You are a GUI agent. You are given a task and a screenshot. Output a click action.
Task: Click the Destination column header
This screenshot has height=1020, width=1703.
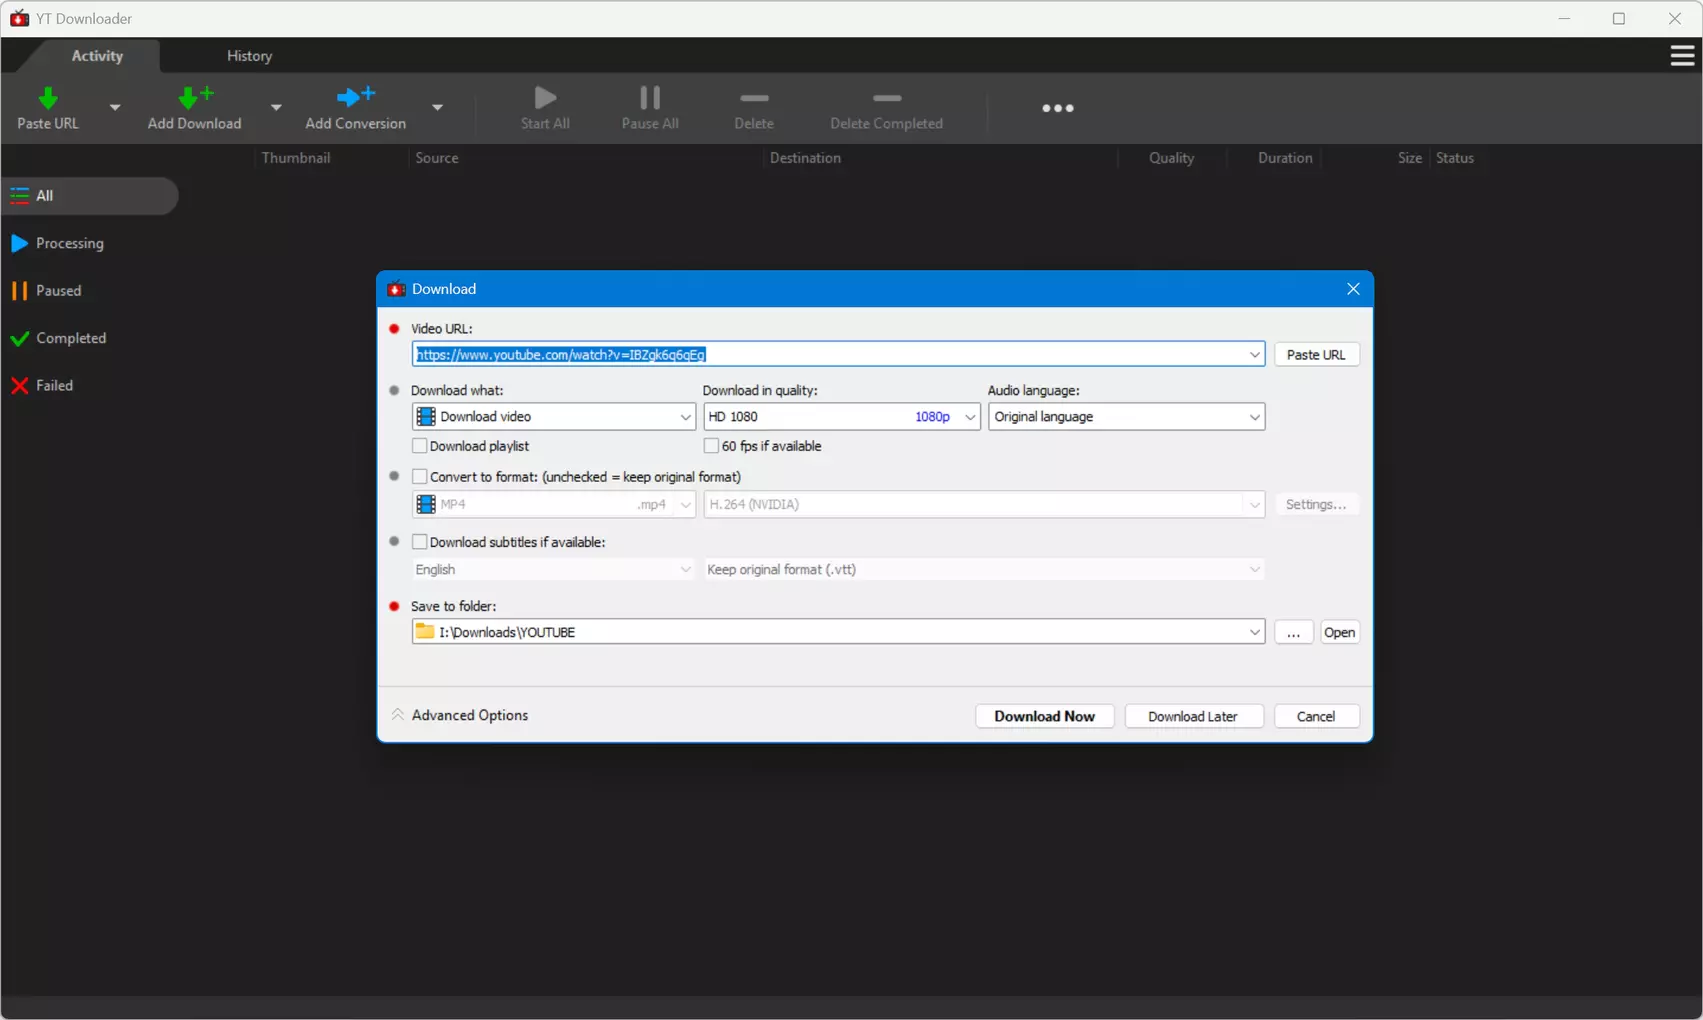(805, 158)
